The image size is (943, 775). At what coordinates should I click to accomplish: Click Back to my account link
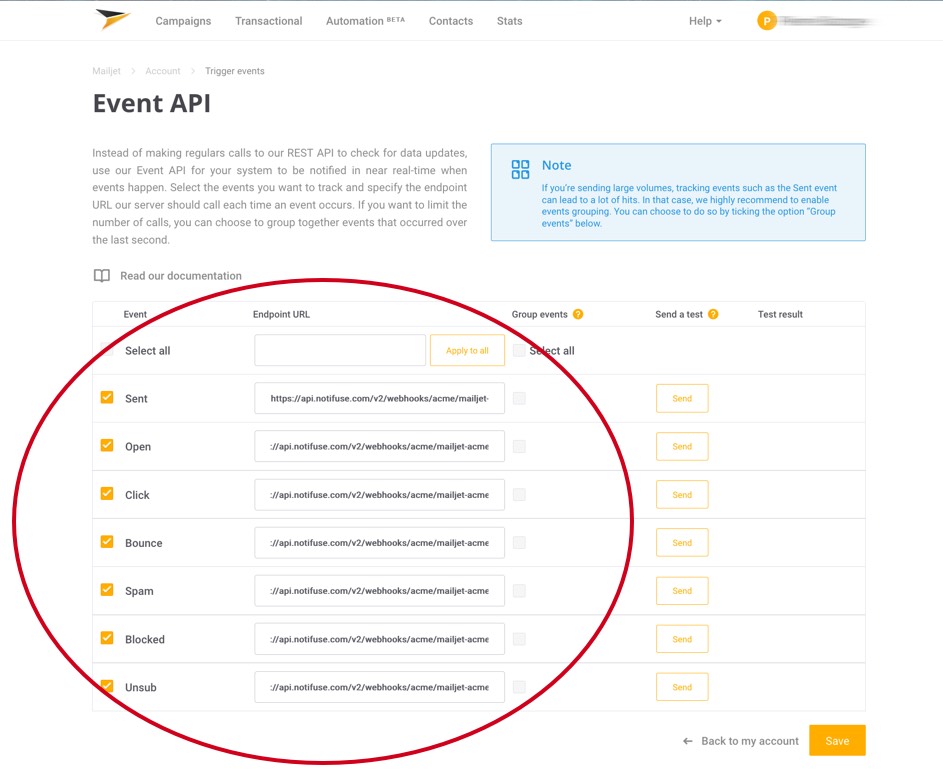pos(750,741)
